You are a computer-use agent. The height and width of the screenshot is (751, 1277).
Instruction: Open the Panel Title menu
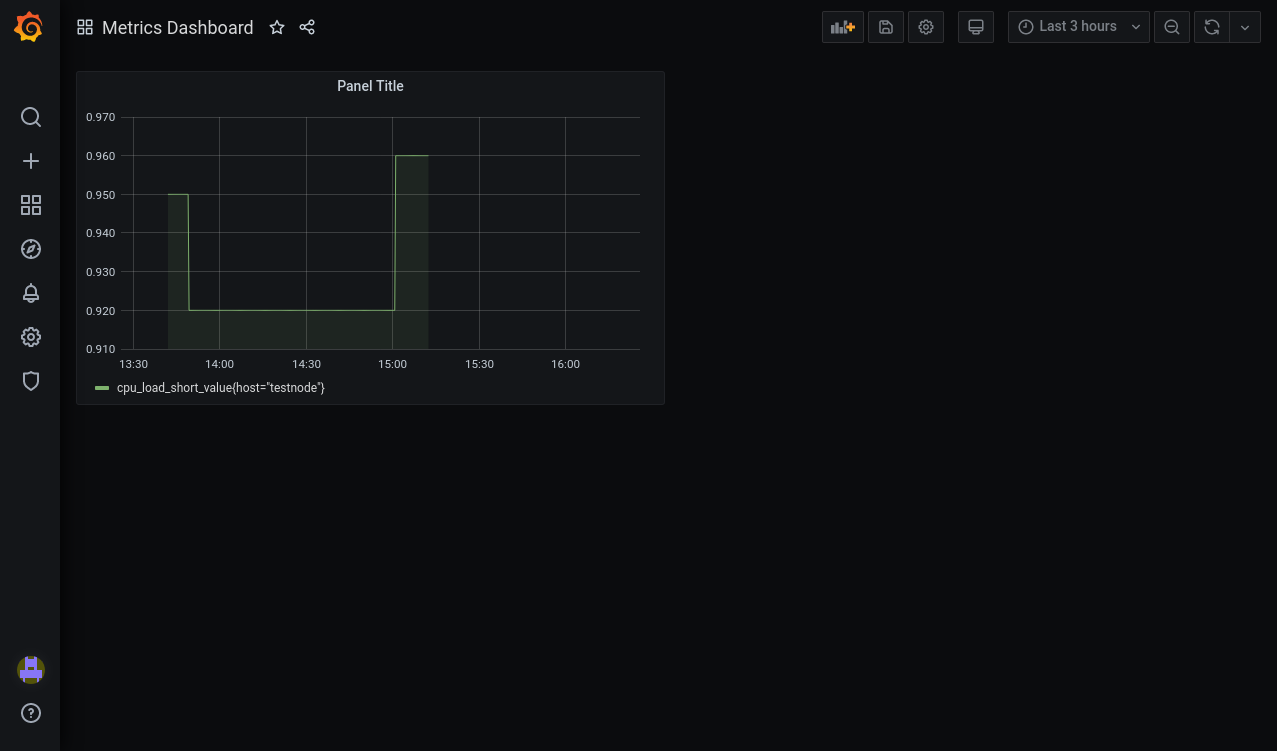click(x=370, y=86)
